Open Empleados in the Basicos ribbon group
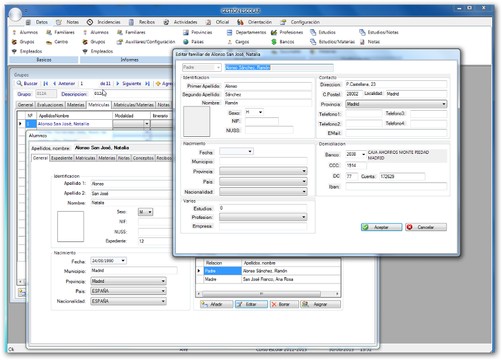This screenshot has width=502, height=360. click(x=27, y=51)
